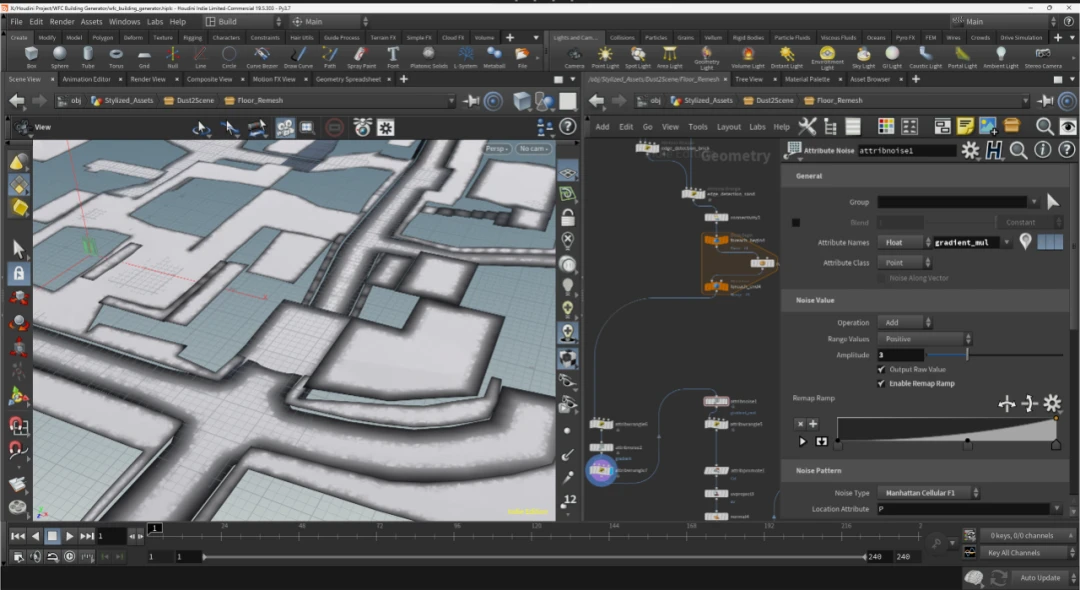1080x590 pixels.
Task: Click the Sky Light shelf tool
Action: (863, 56)
